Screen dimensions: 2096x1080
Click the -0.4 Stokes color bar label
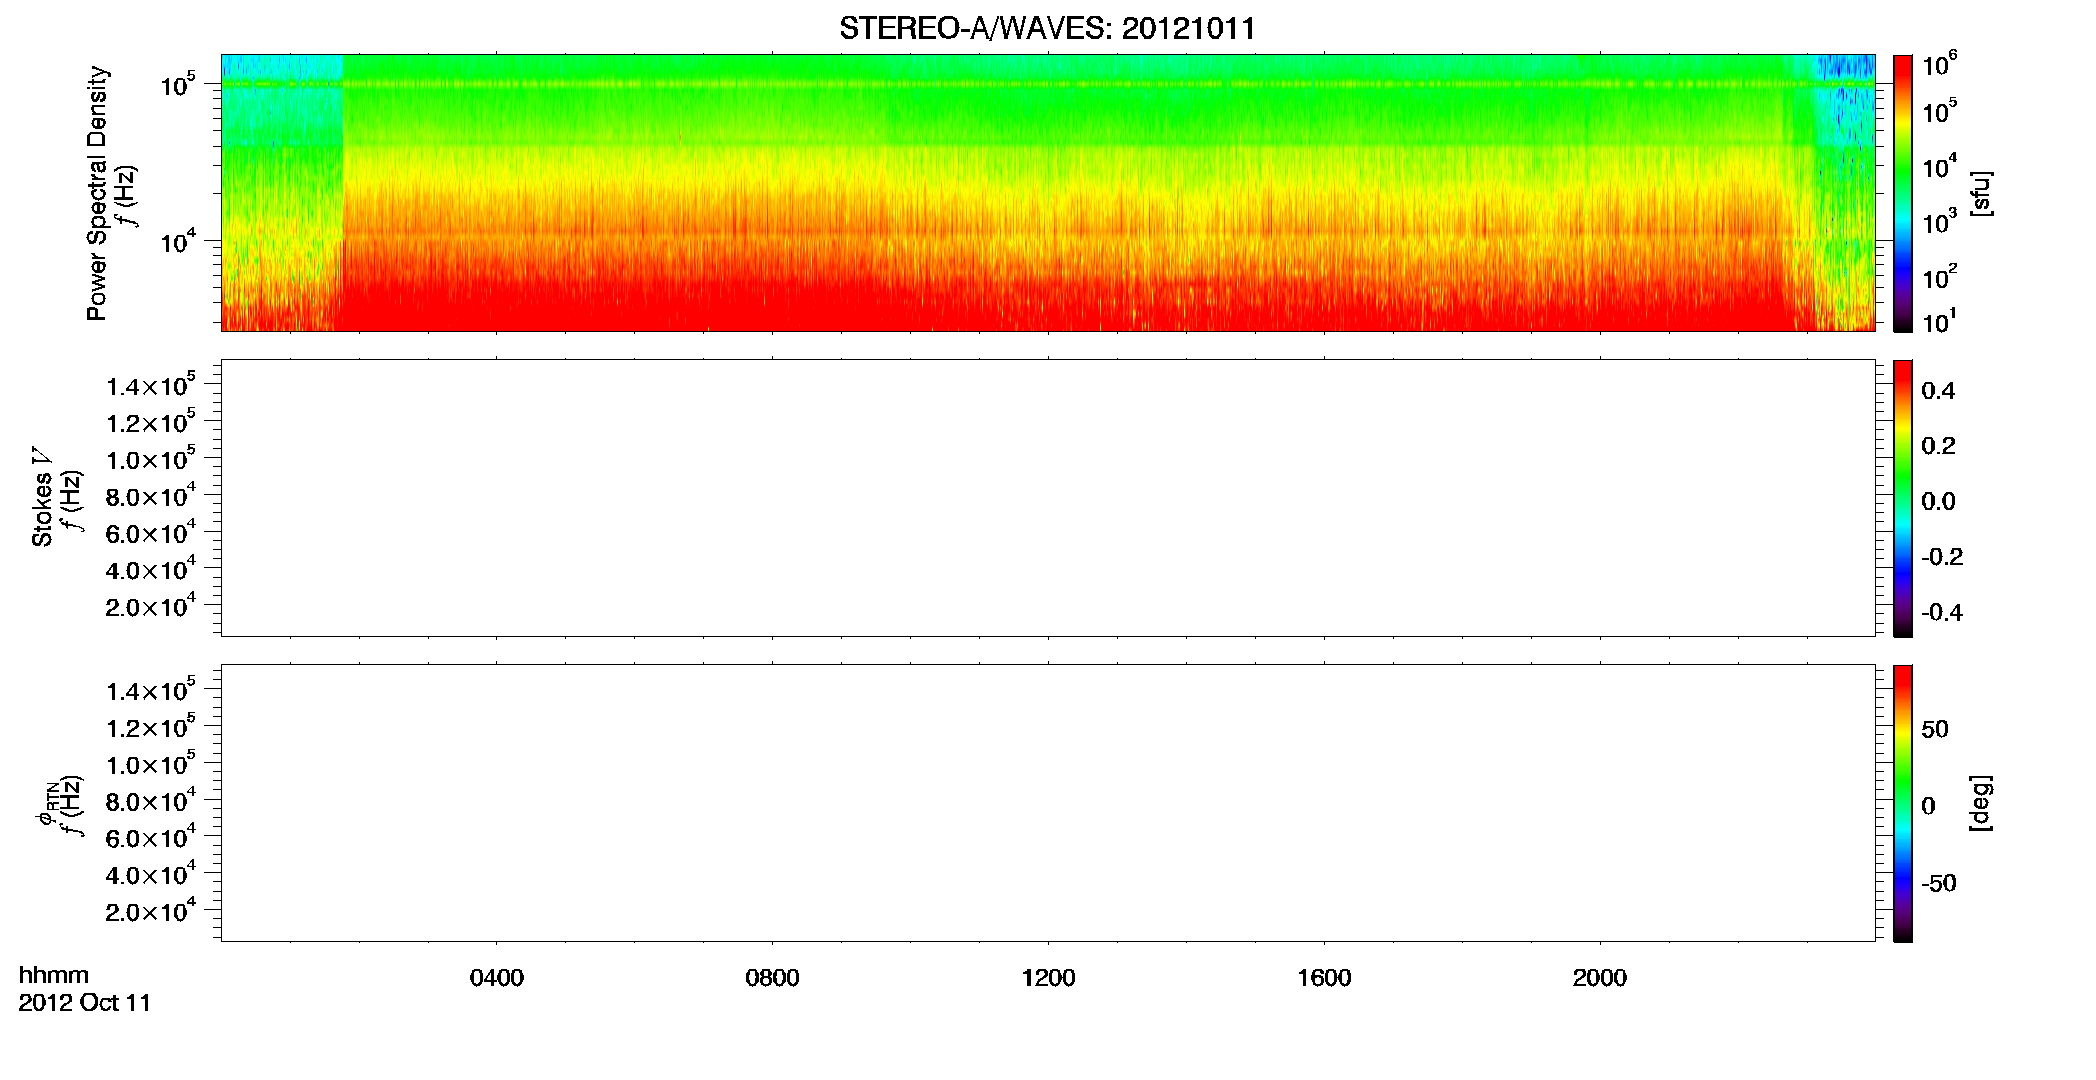[1942, 612]
